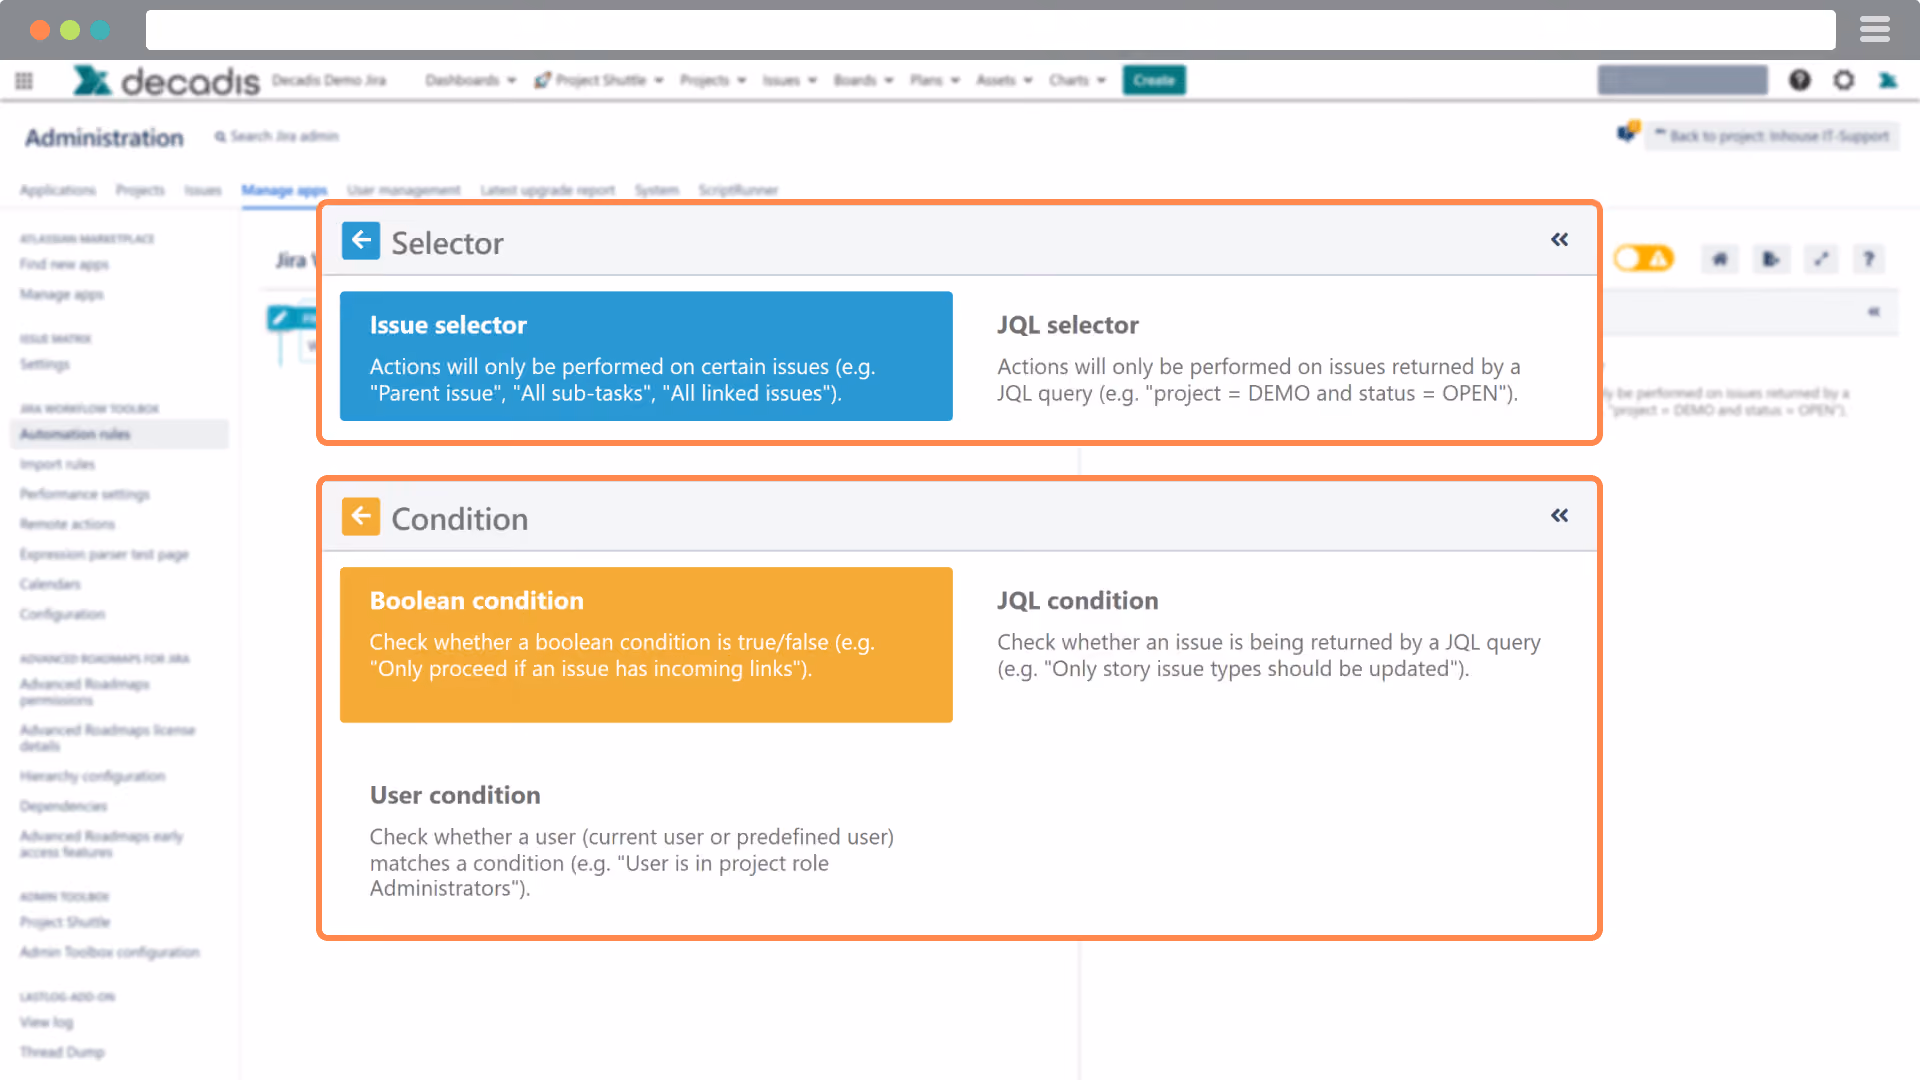Choose the Issue selector option

pyautogui.click(x=646, y=356)
